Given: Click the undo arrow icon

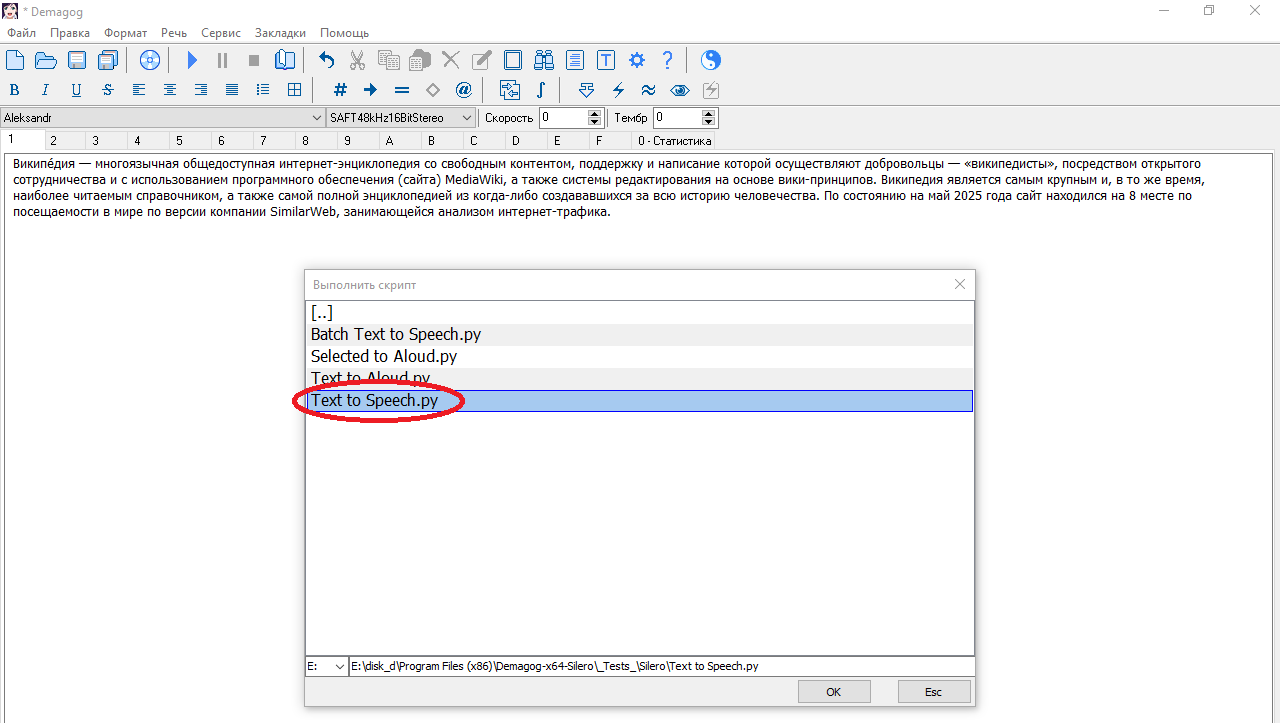Looking at the screenshot, I should [x=326, y=60].
